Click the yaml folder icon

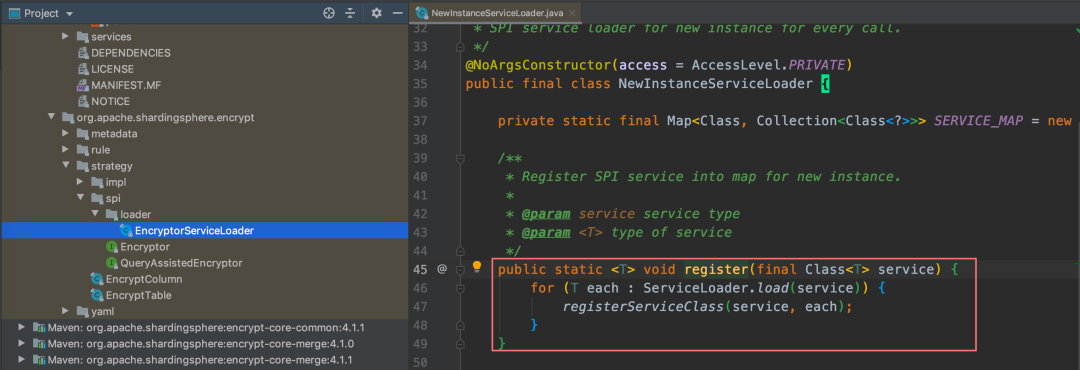[x=83, y=311]
